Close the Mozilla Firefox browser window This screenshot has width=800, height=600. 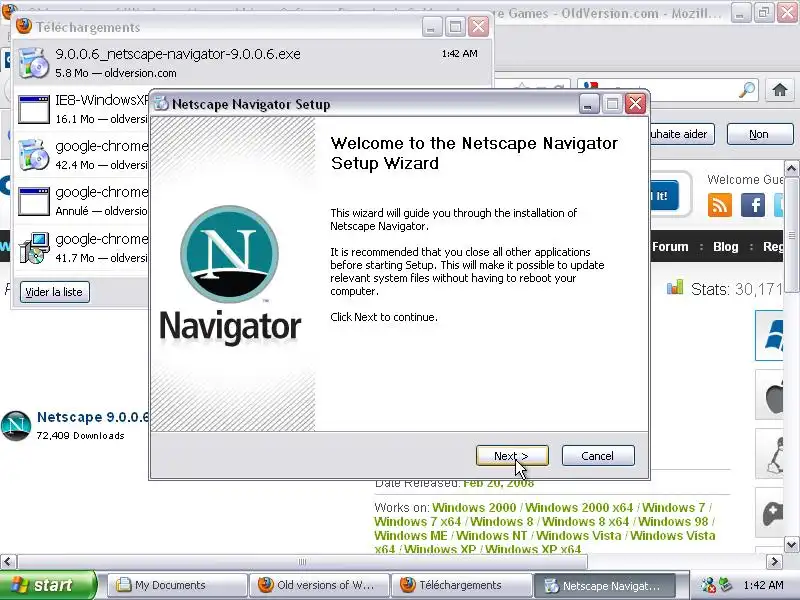pos(788,12)
